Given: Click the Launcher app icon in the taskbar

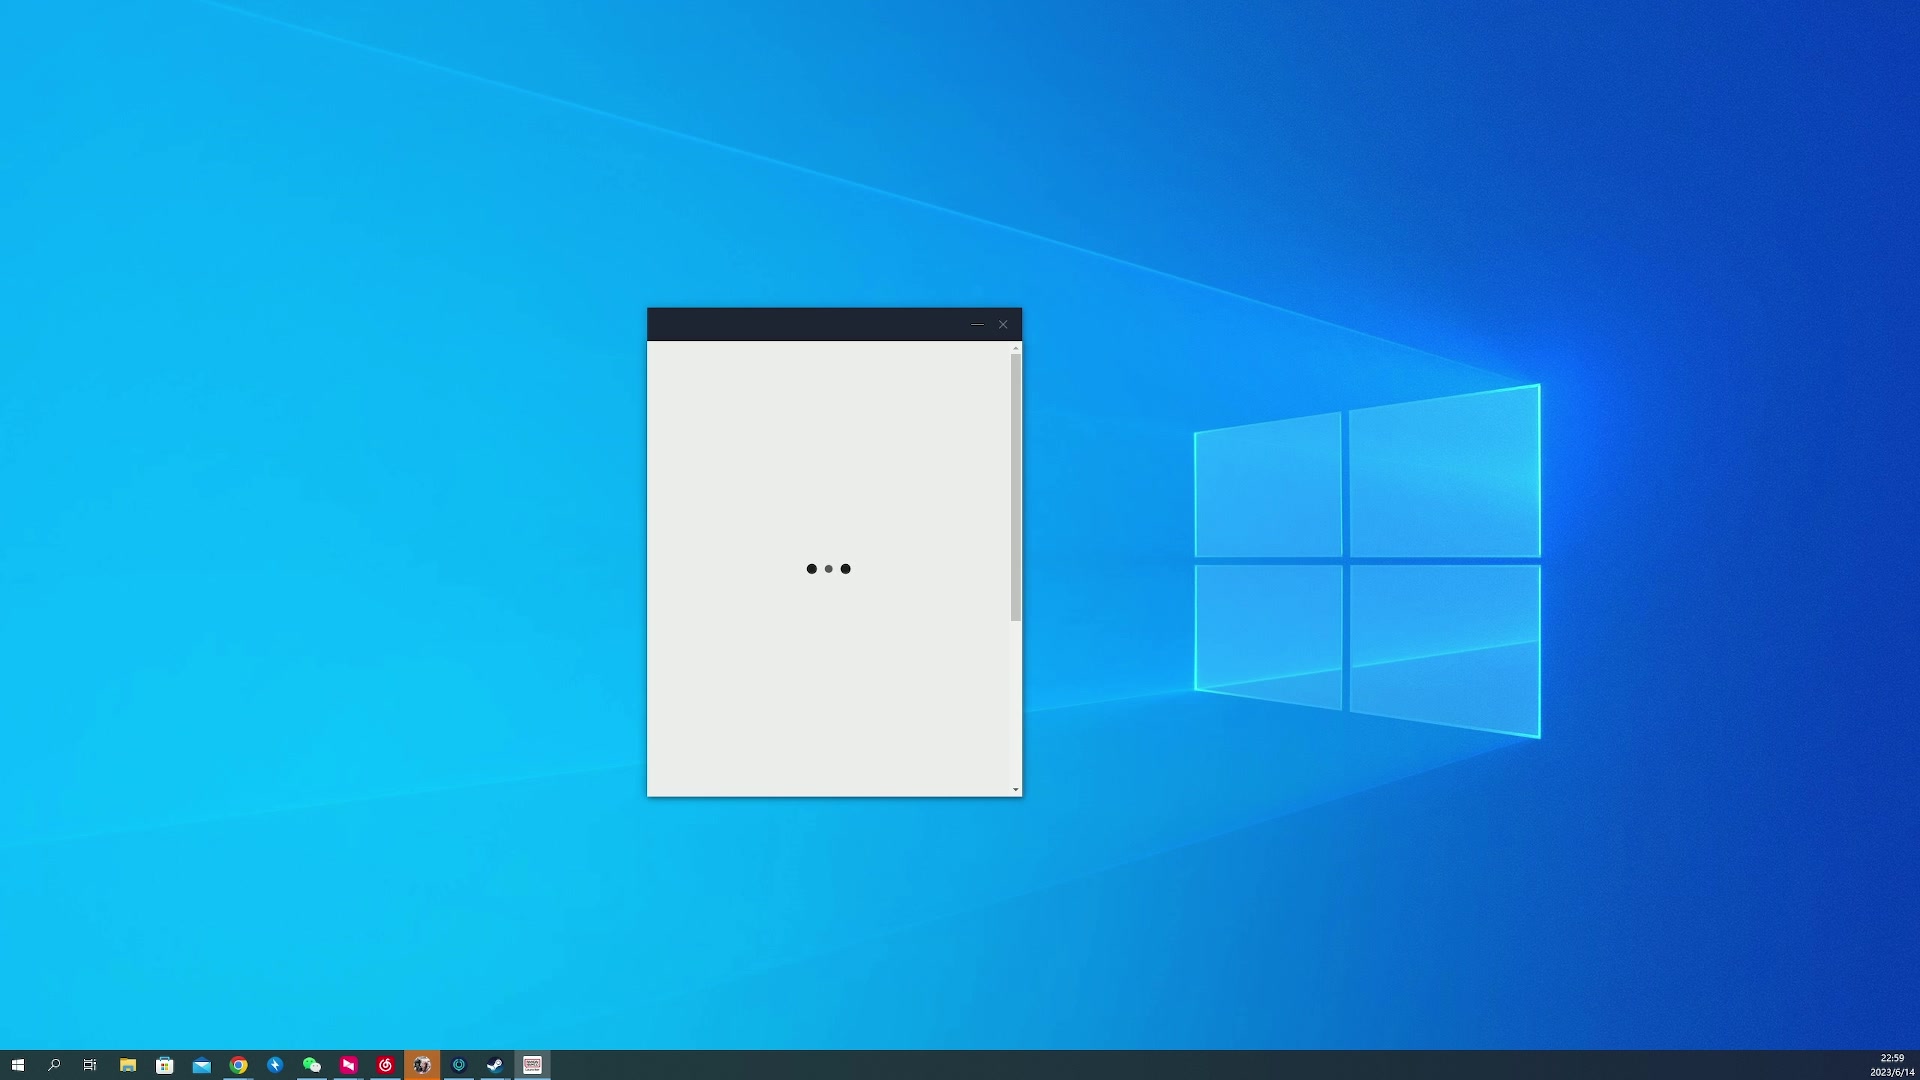Looking at the screenshot, I should click(532, 1065).
